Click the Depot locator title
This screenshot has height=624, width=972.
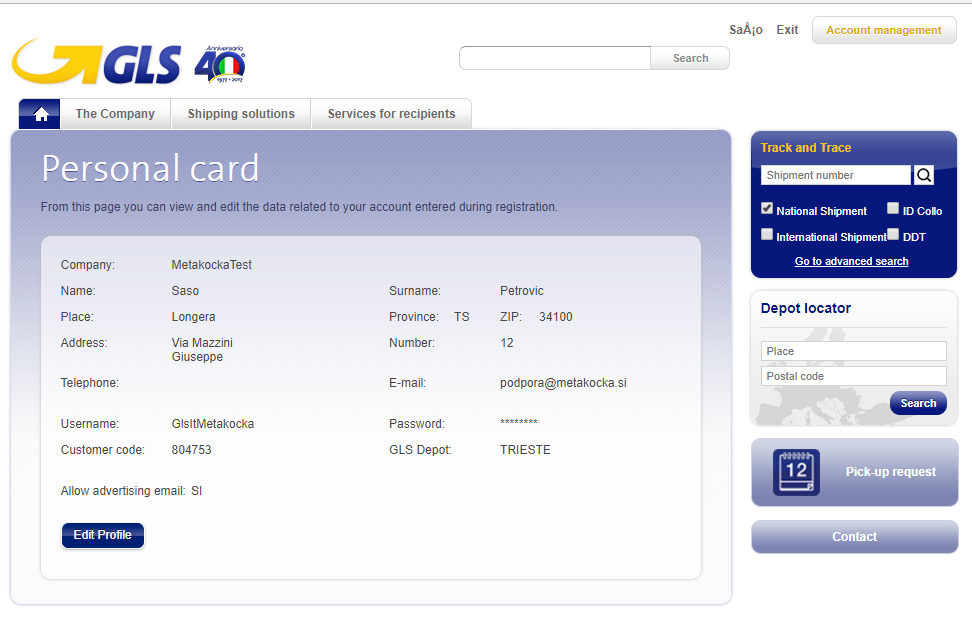[x=806, y=308]
